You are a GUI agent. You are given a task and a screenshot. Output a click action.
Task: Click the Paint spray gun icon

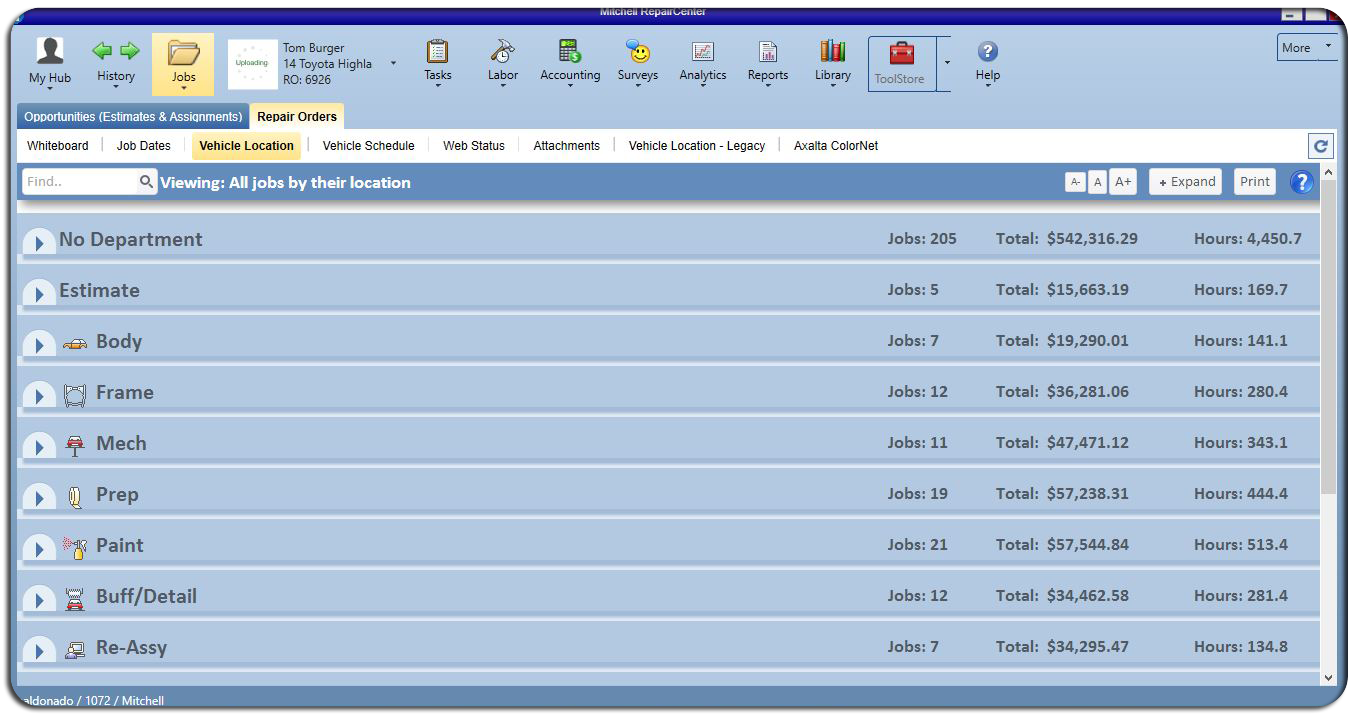tap(75, 547)
